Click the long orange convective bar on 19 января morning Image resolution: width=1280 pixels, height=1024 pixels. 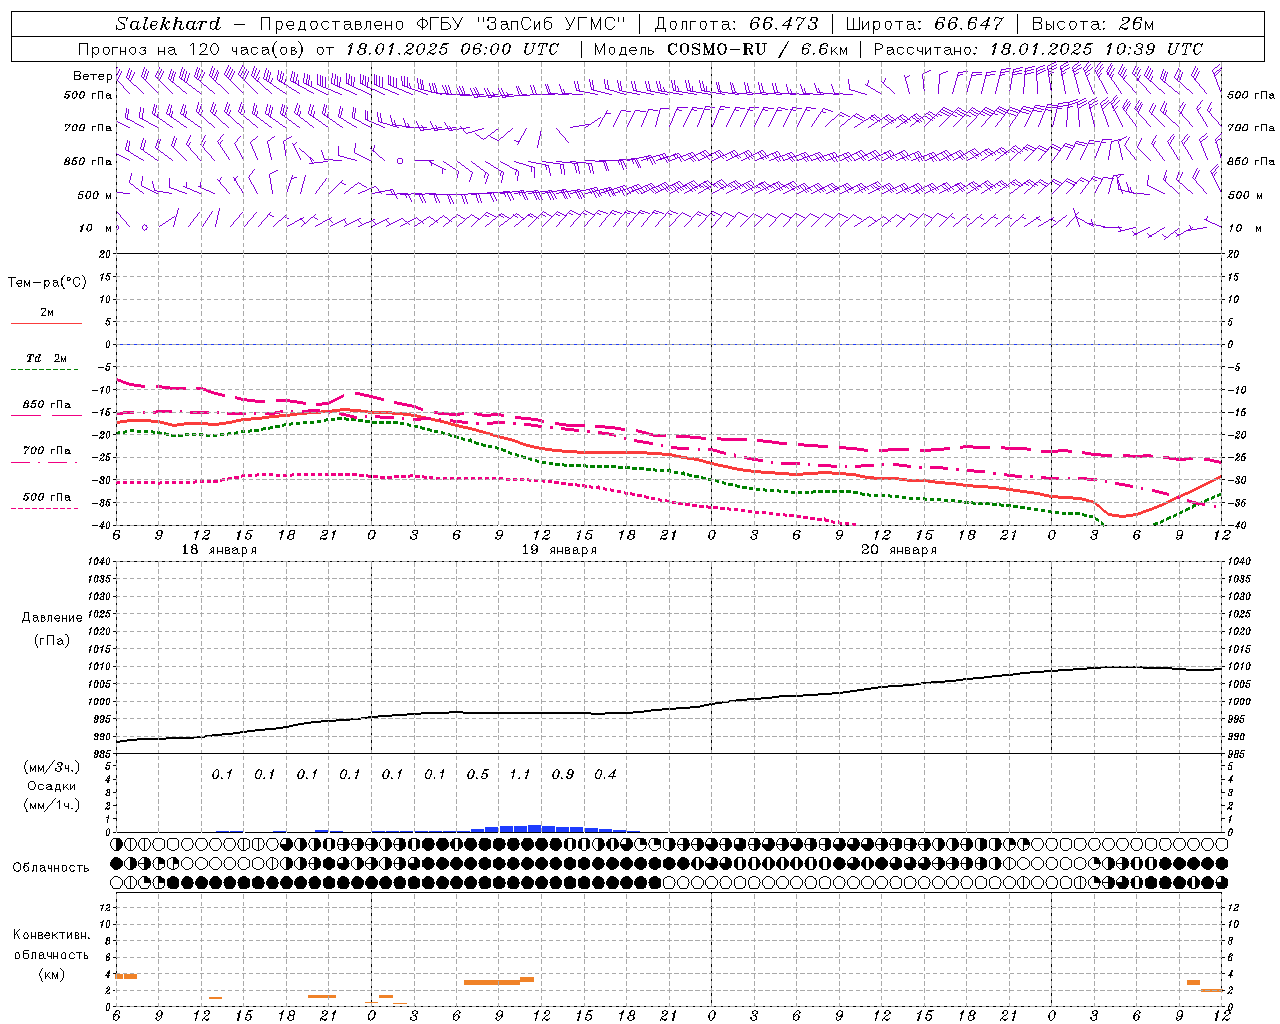[x=492, y=983]
